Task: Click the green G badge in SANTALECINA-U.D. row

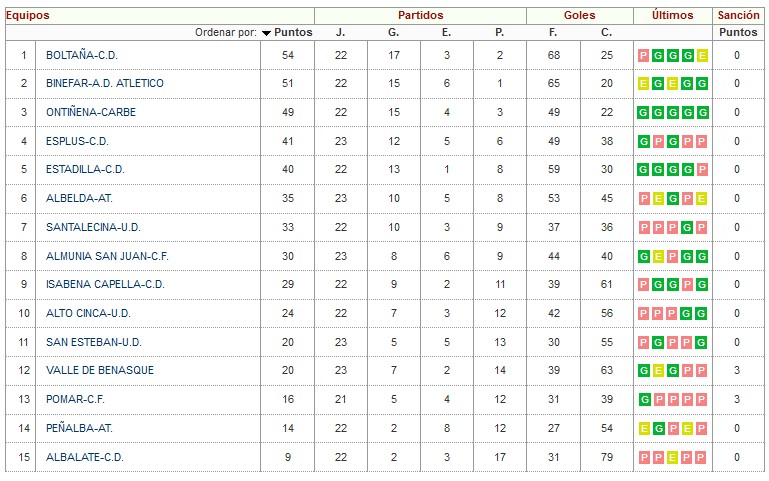Action: point(687,228)
